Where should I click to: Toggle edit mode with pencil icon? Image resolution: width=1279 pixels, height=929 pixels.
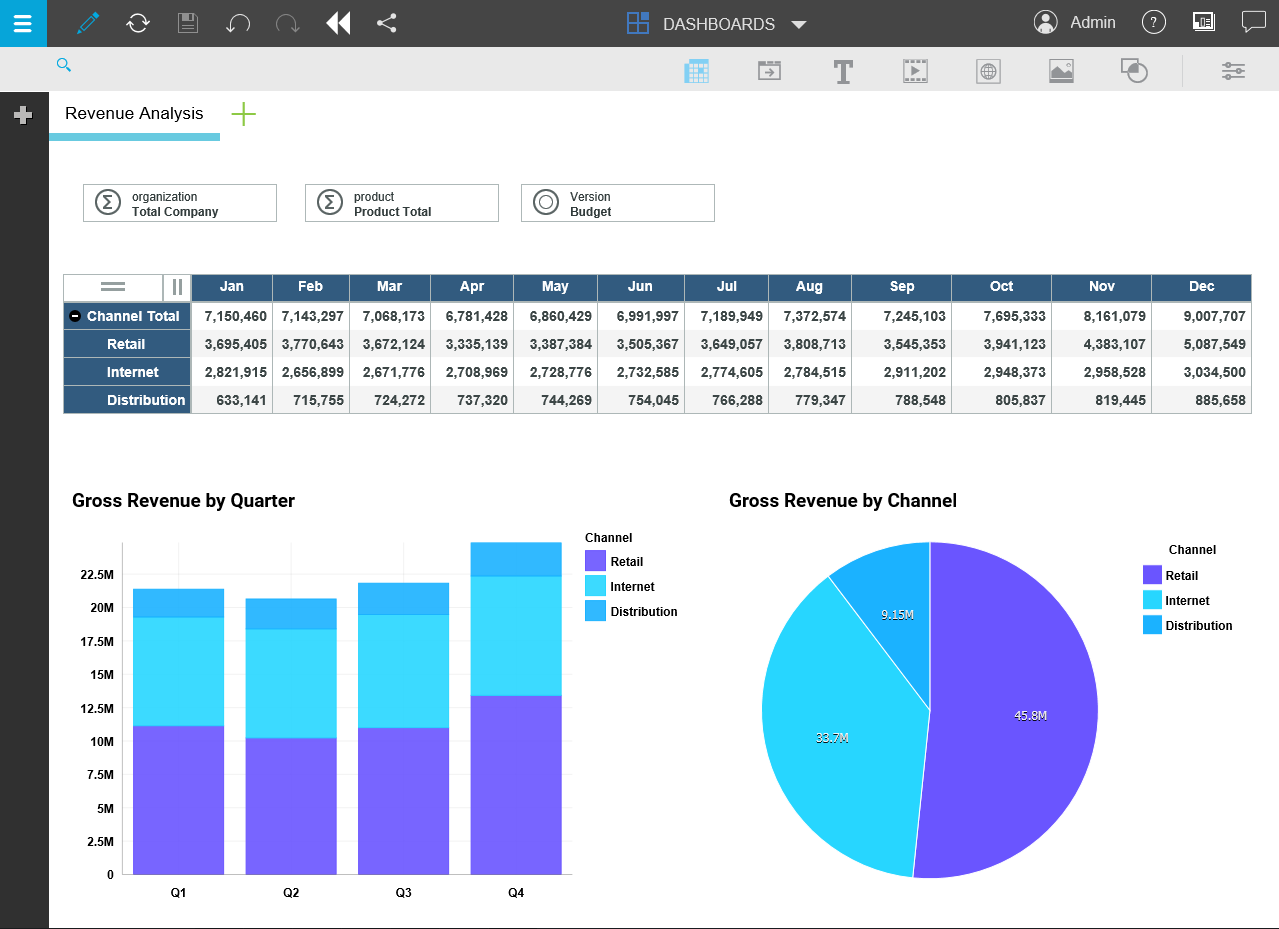click(88, 23)
